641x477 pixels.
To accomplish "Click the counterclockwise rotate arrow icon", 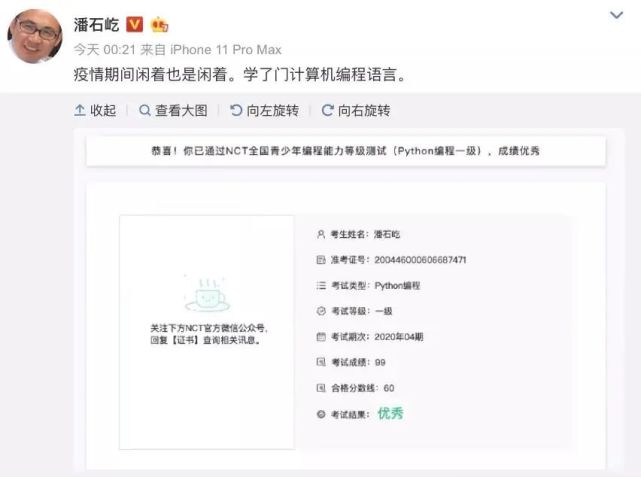I will coord(236,110).
